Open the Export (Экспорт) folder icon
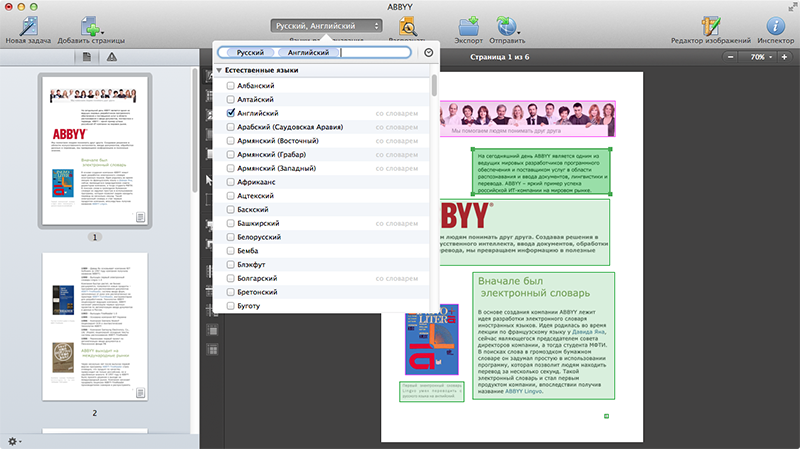Image resolution: width=800 pixels, height=449 pixels. (468, 24)
